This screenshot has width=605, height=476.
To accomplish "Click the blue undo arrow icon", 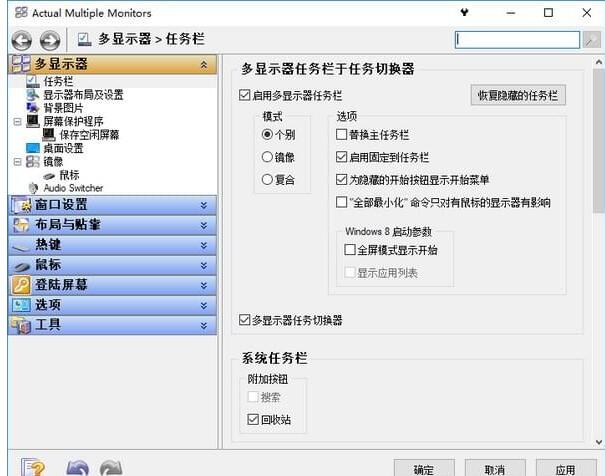I will [78, 468].
